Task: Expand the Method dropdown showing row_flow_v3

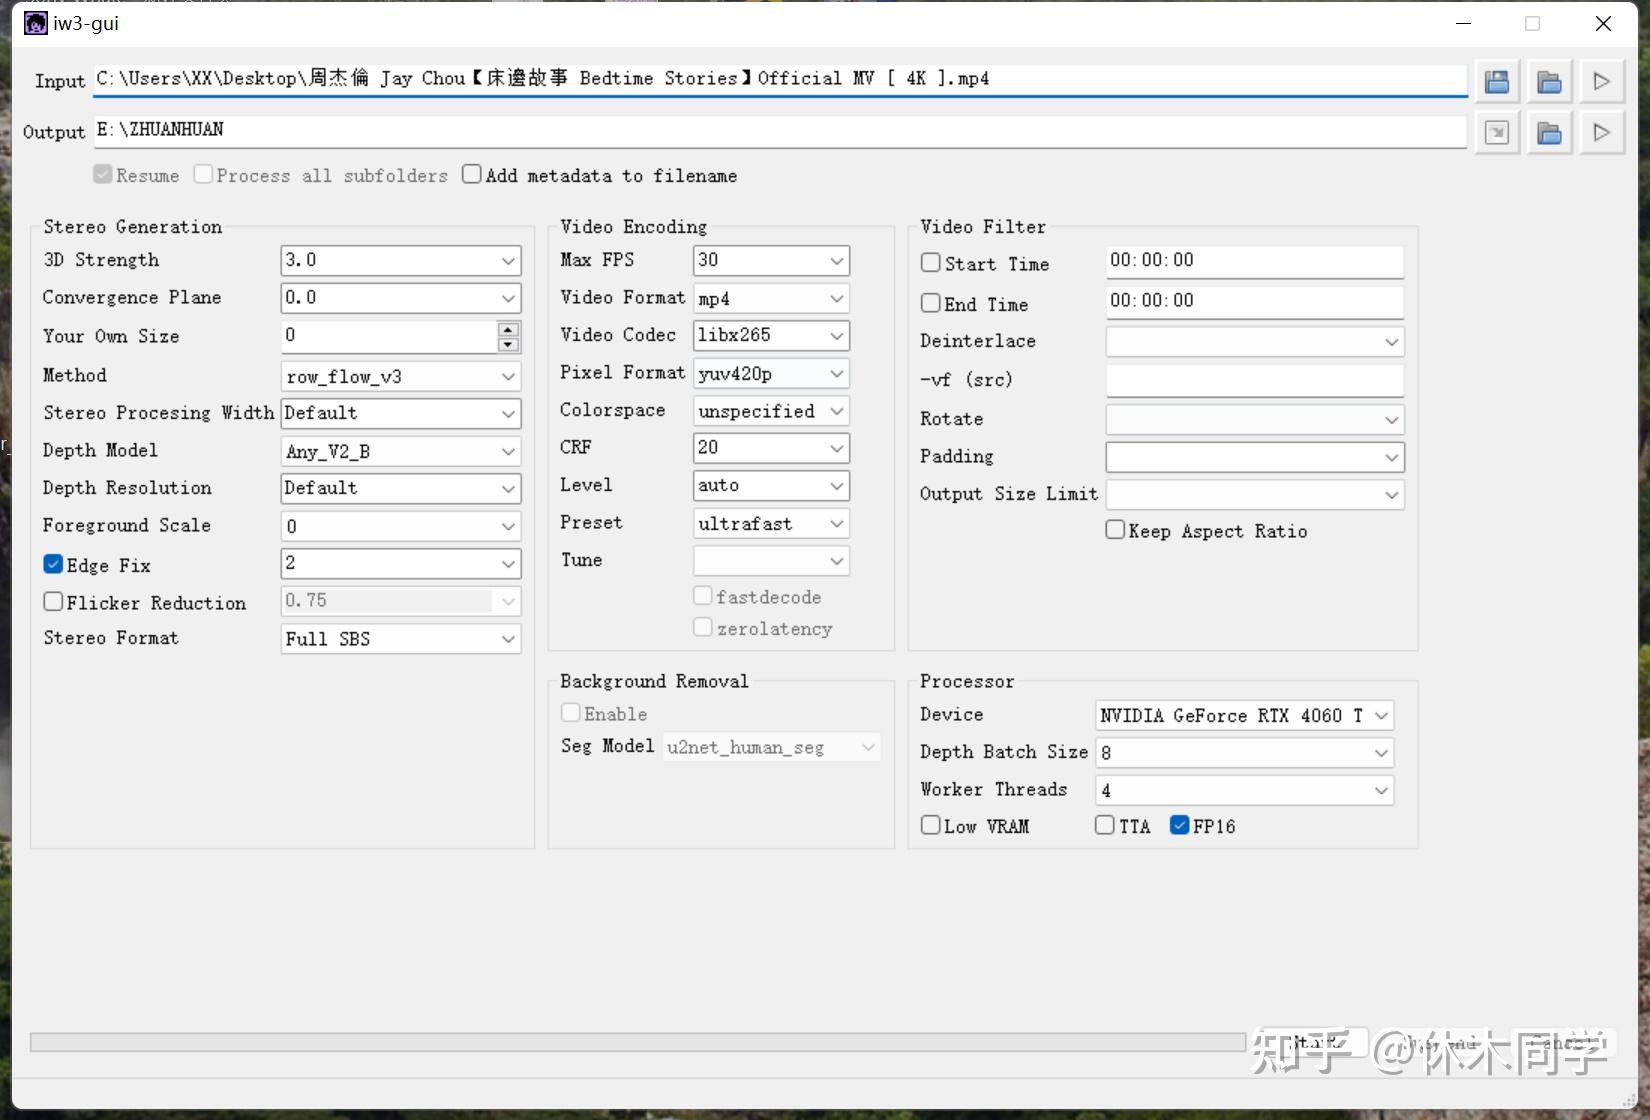Action: click(401, 376)
